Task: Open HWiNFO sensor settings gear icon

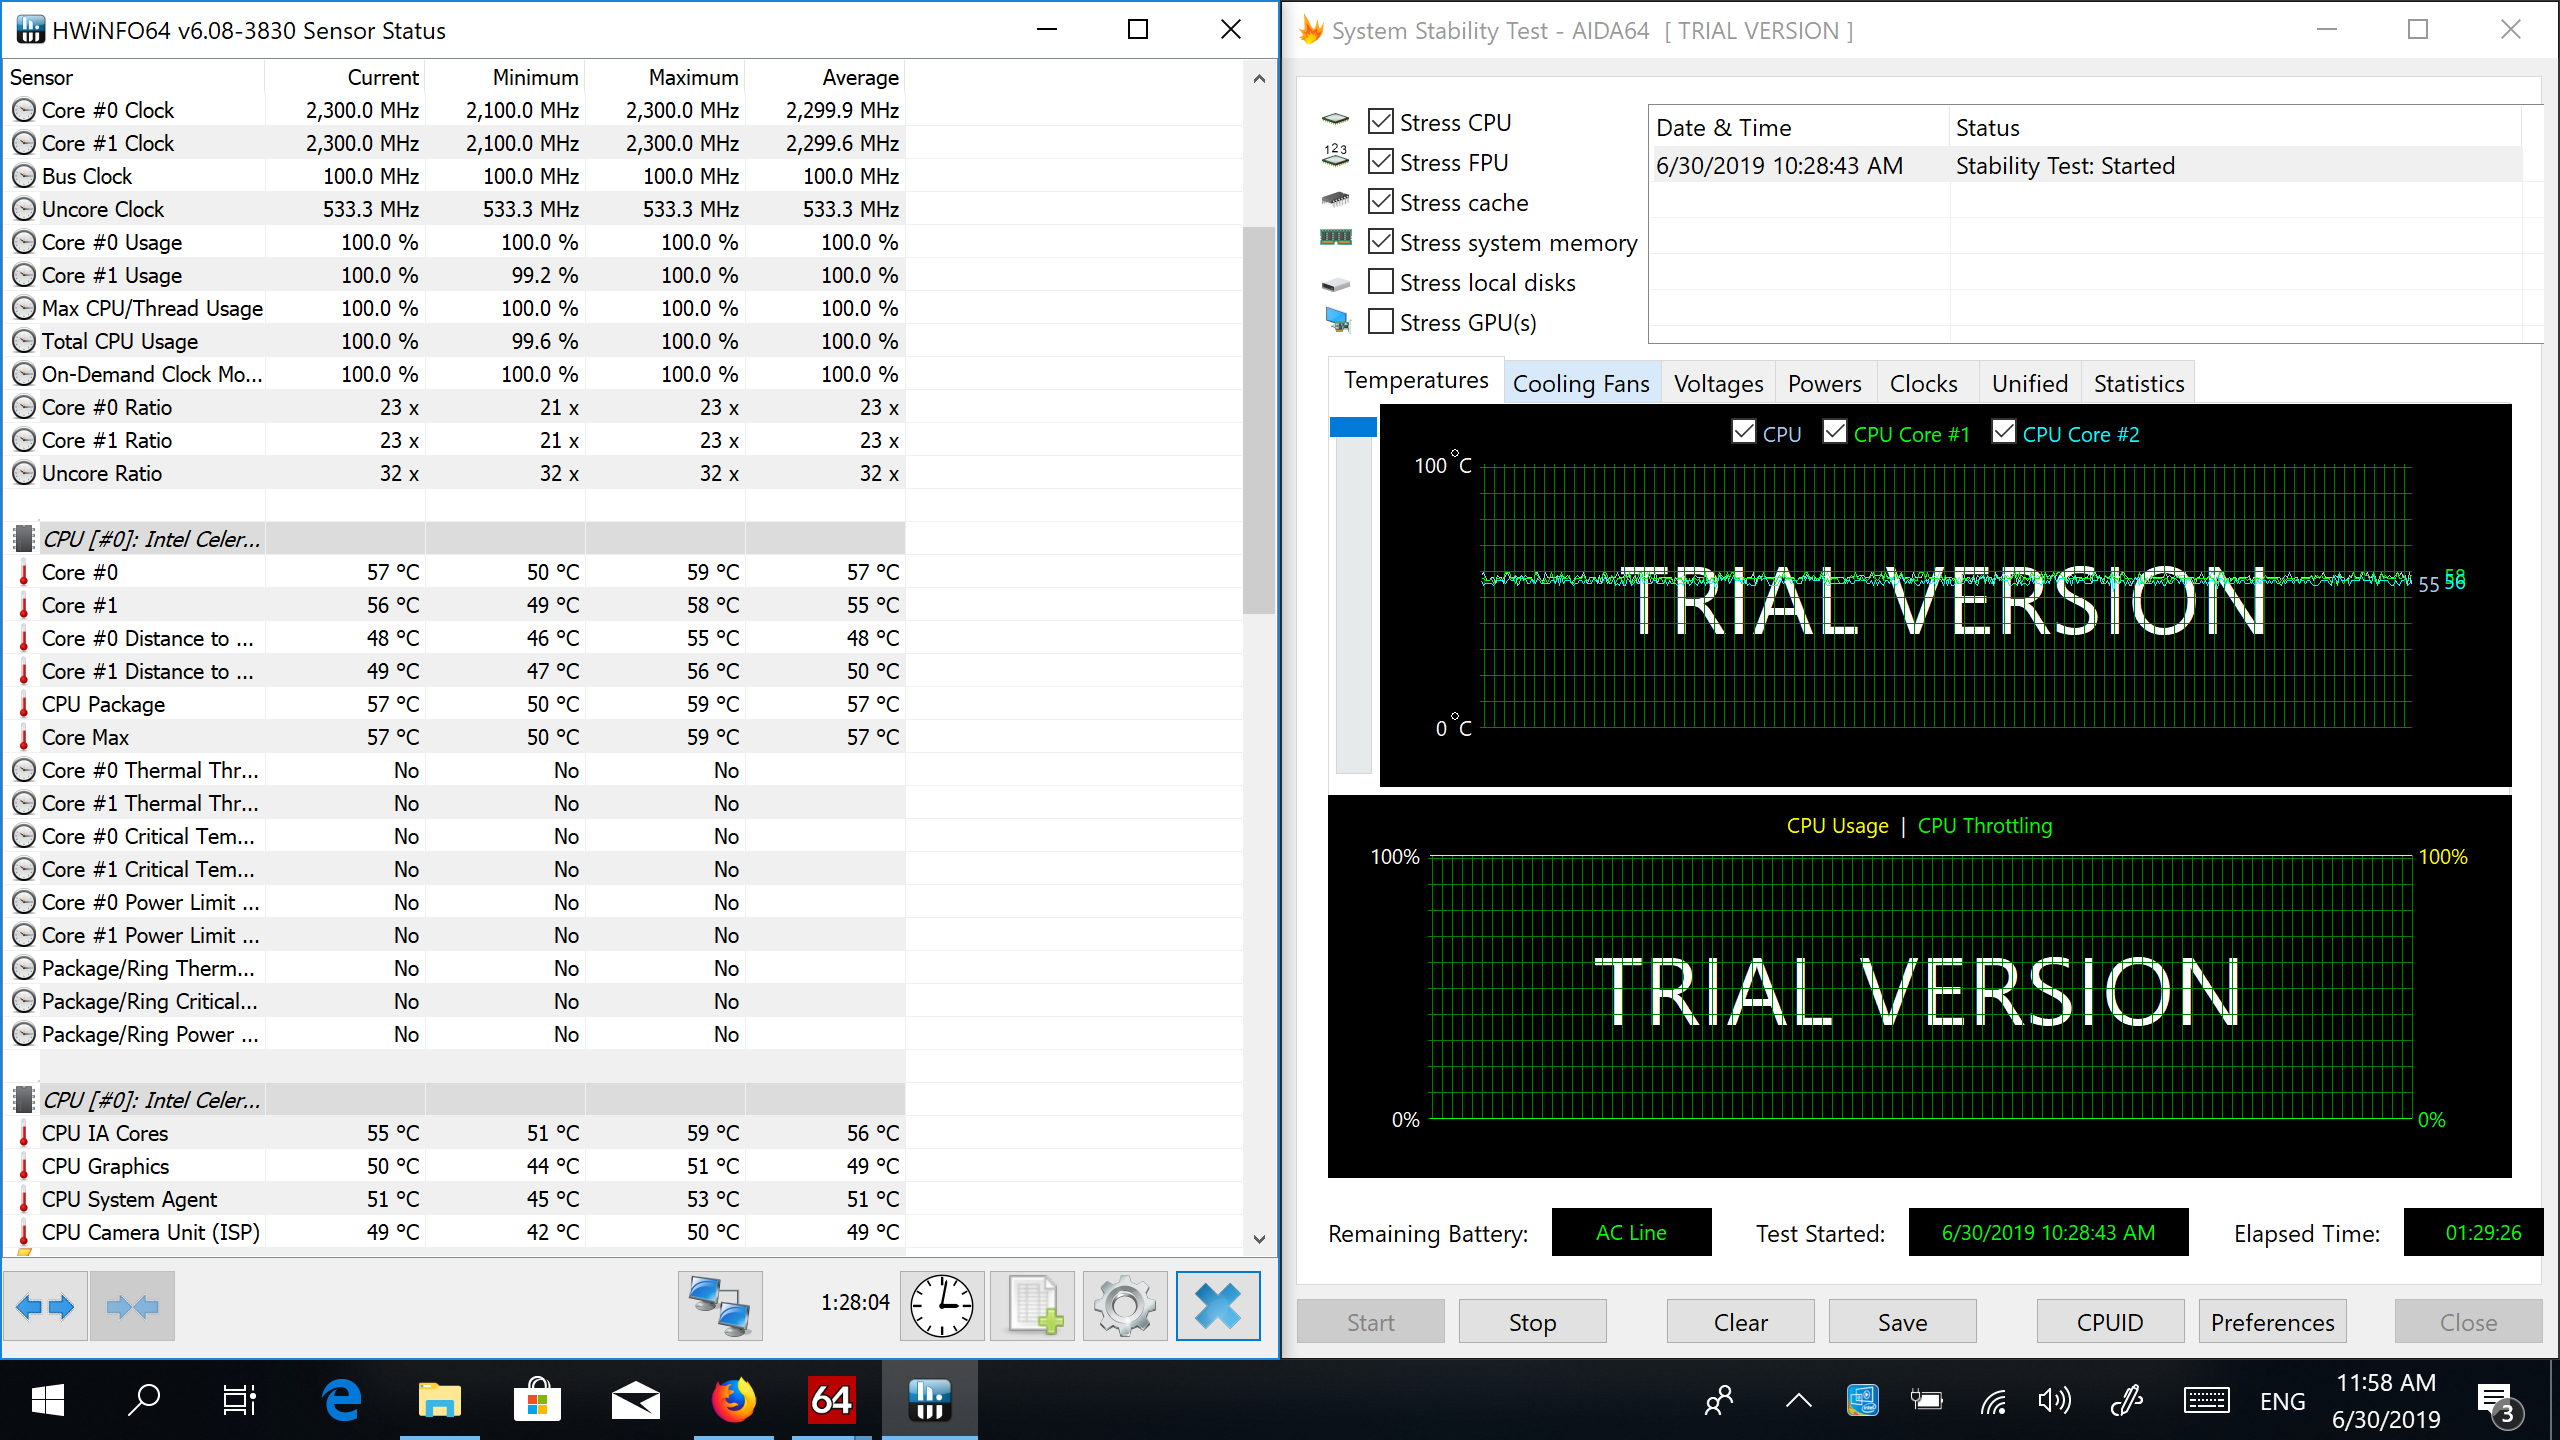Action: coord(1125,1306)
